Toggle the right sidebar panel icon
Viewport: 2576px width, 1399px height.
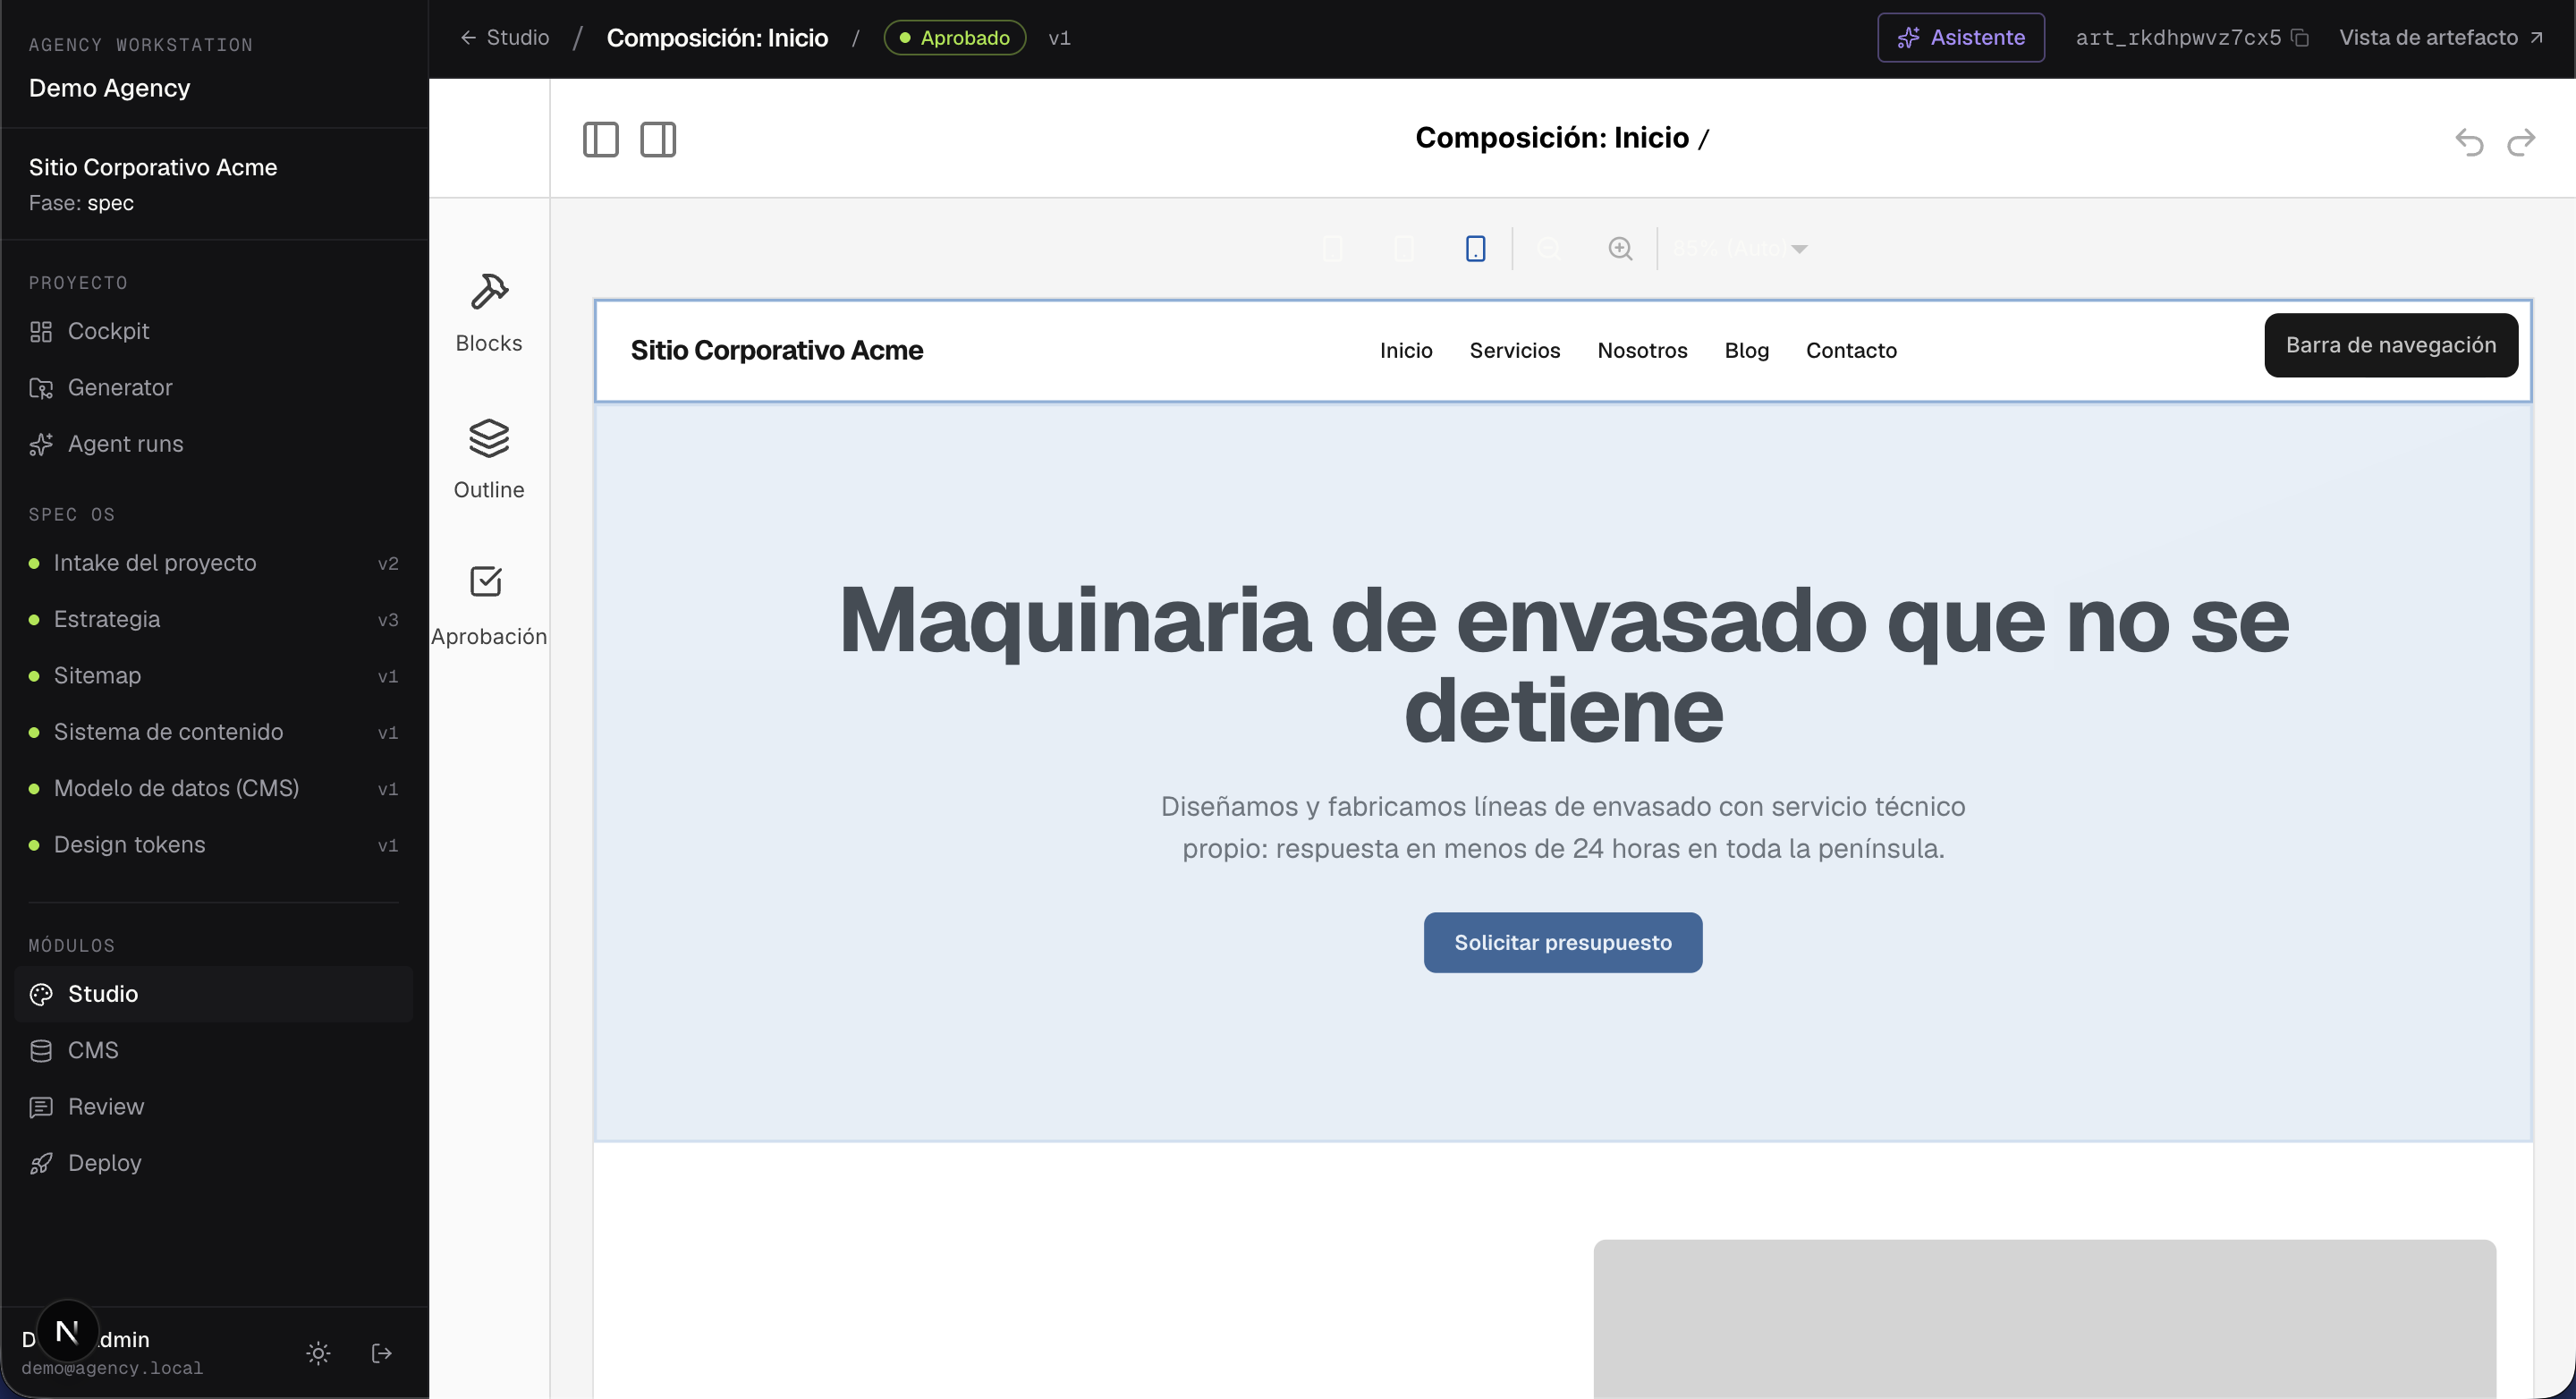[658, 139]
